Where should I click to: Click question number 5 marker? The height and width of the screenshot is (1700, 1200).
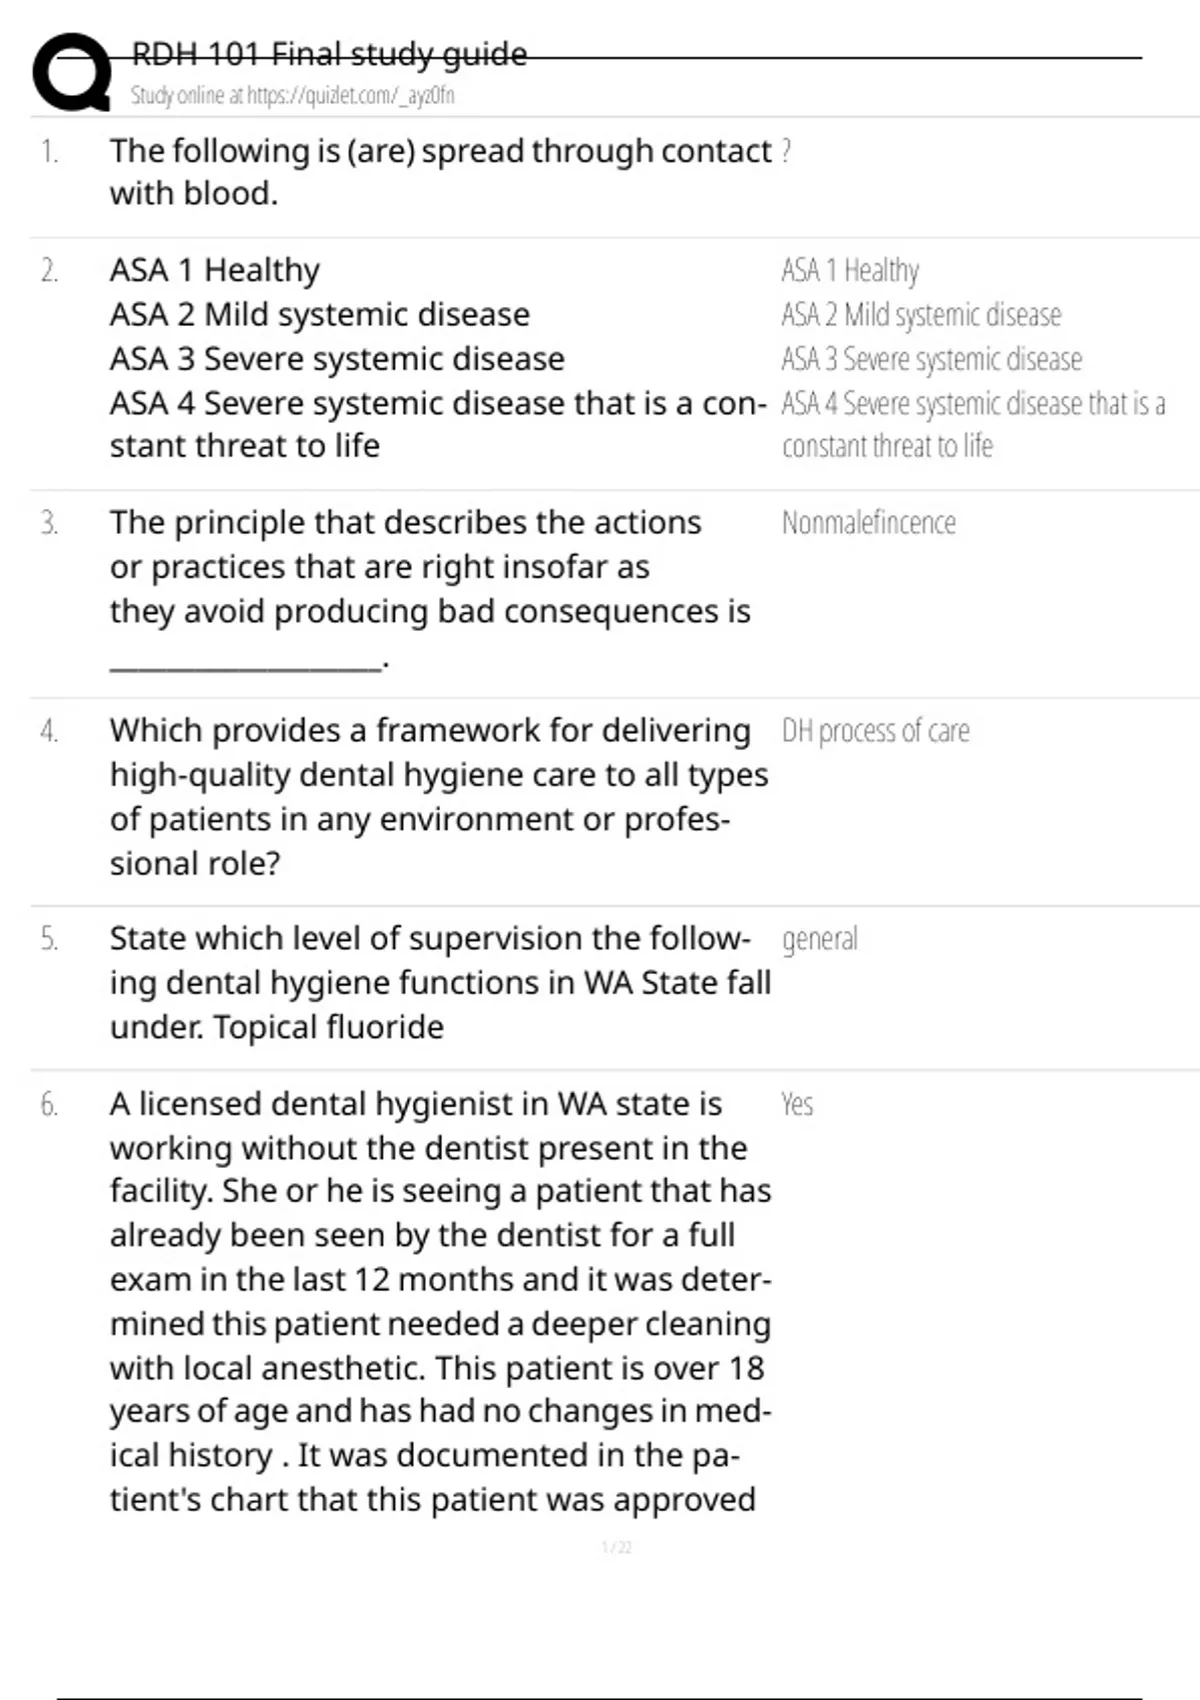49,939
